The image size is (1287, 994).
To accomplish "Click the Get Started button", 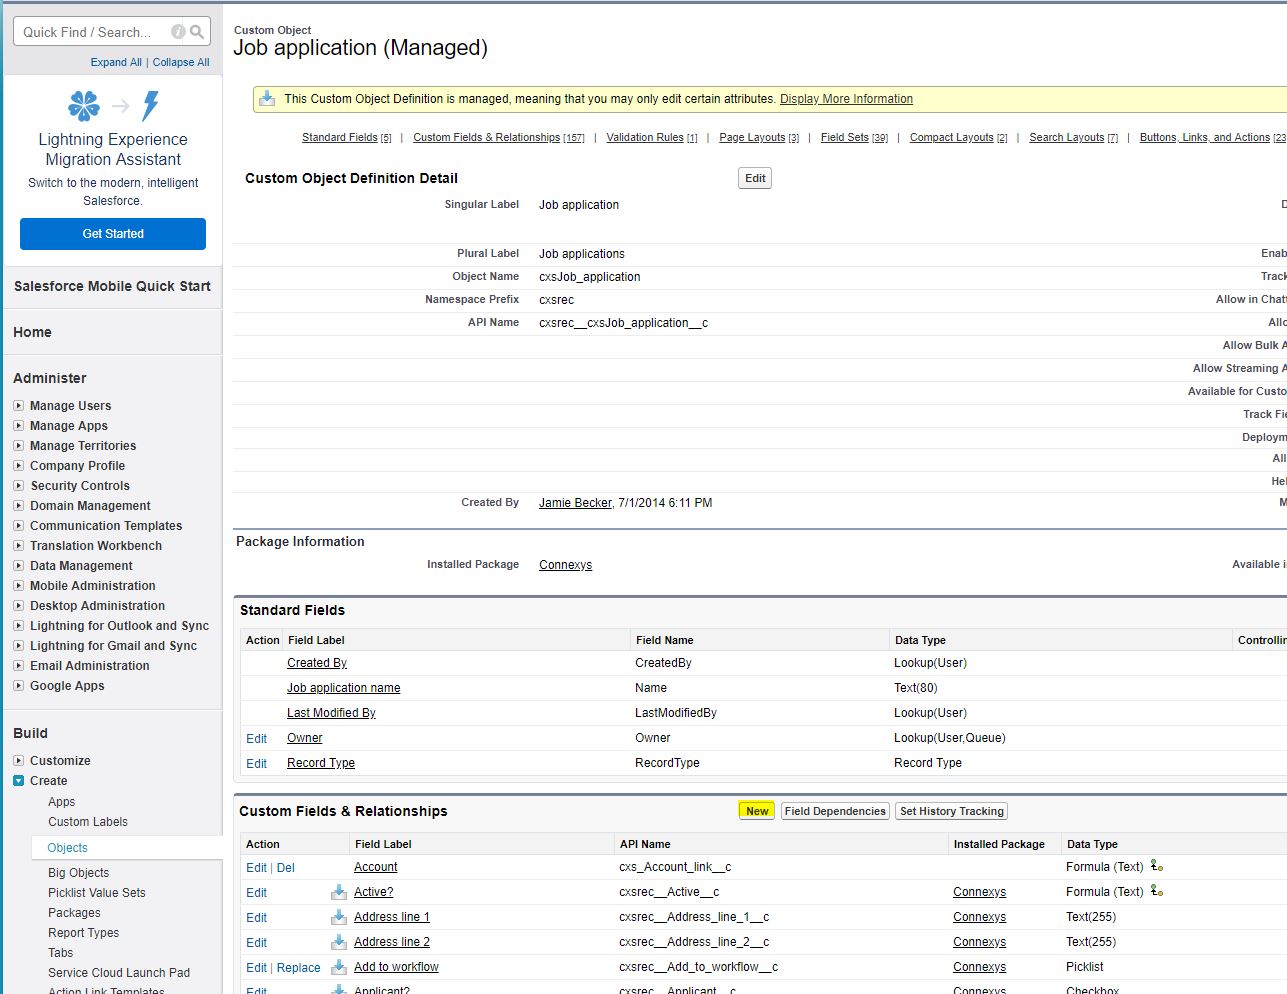I will pyautogui.click(x=113, y=234).
